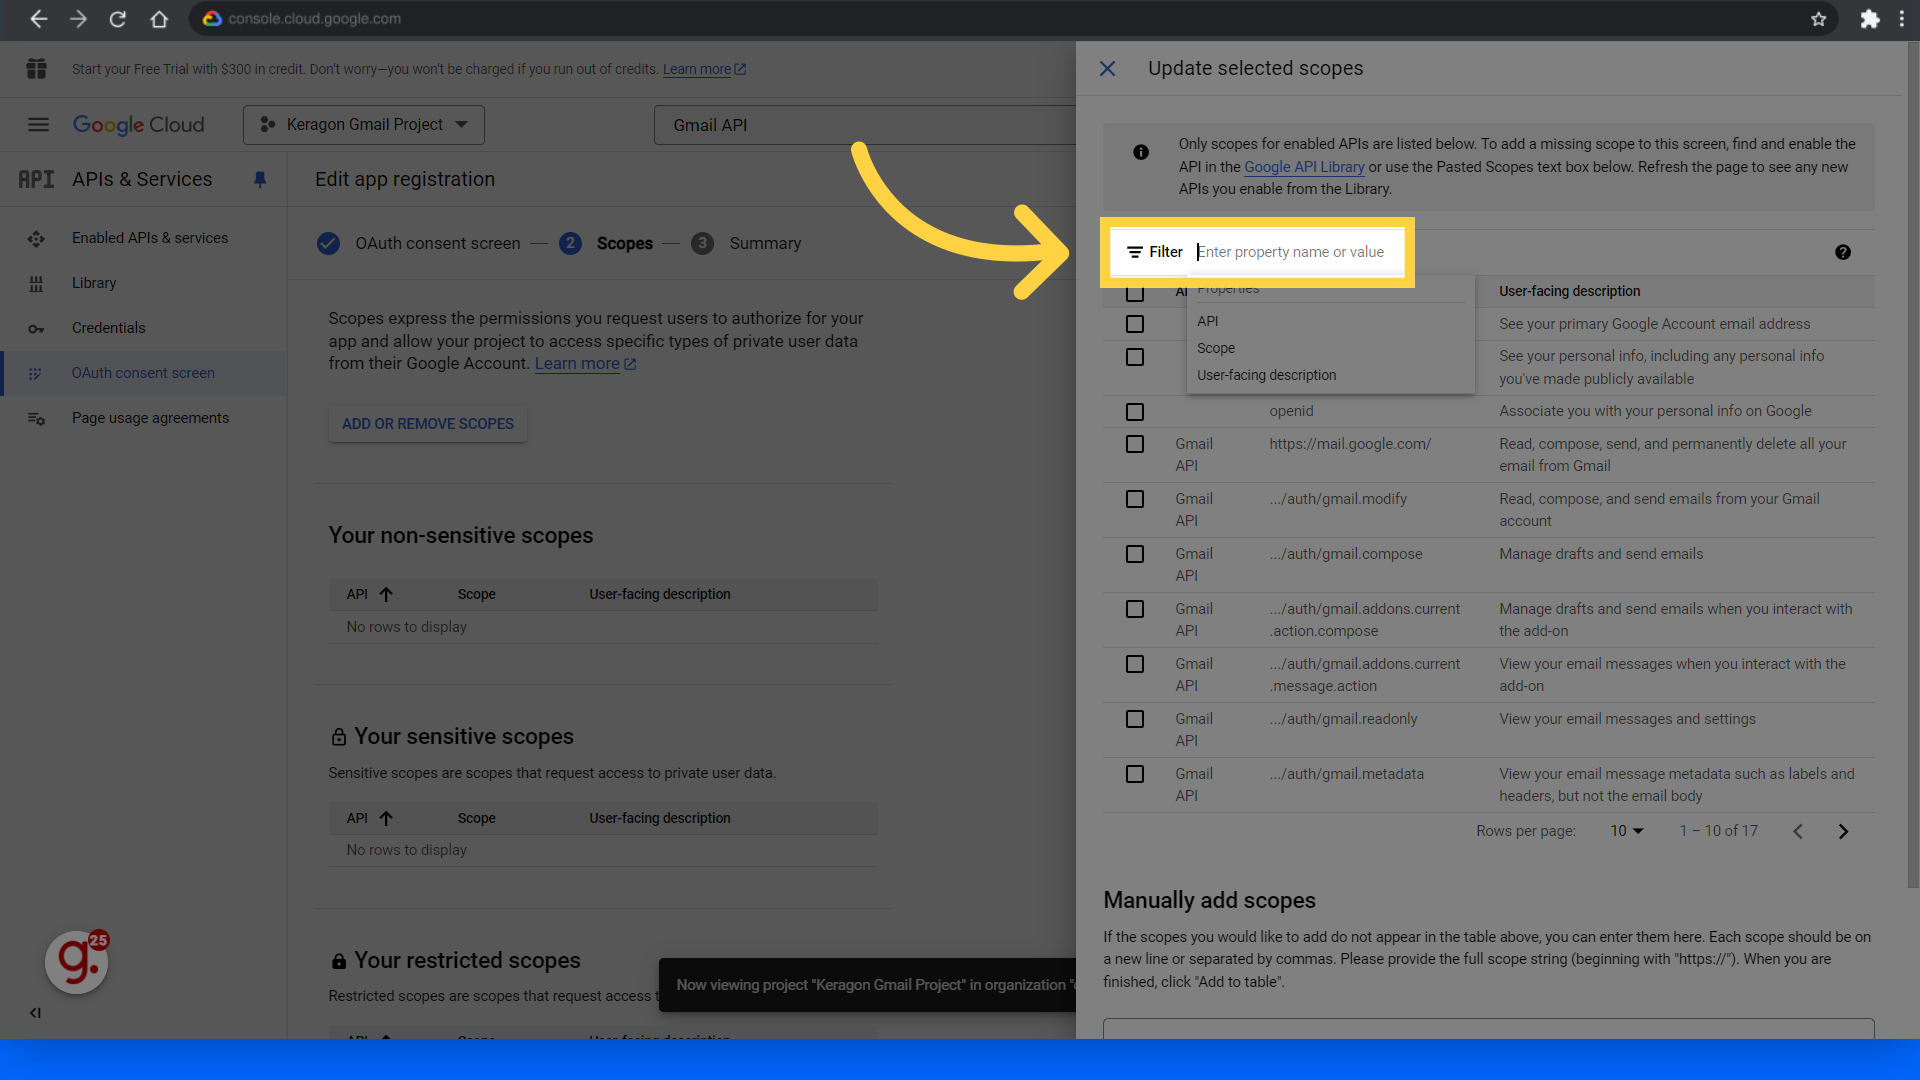
Task: Open the browser extensions puzzle icon
Action: [1869, 19]
